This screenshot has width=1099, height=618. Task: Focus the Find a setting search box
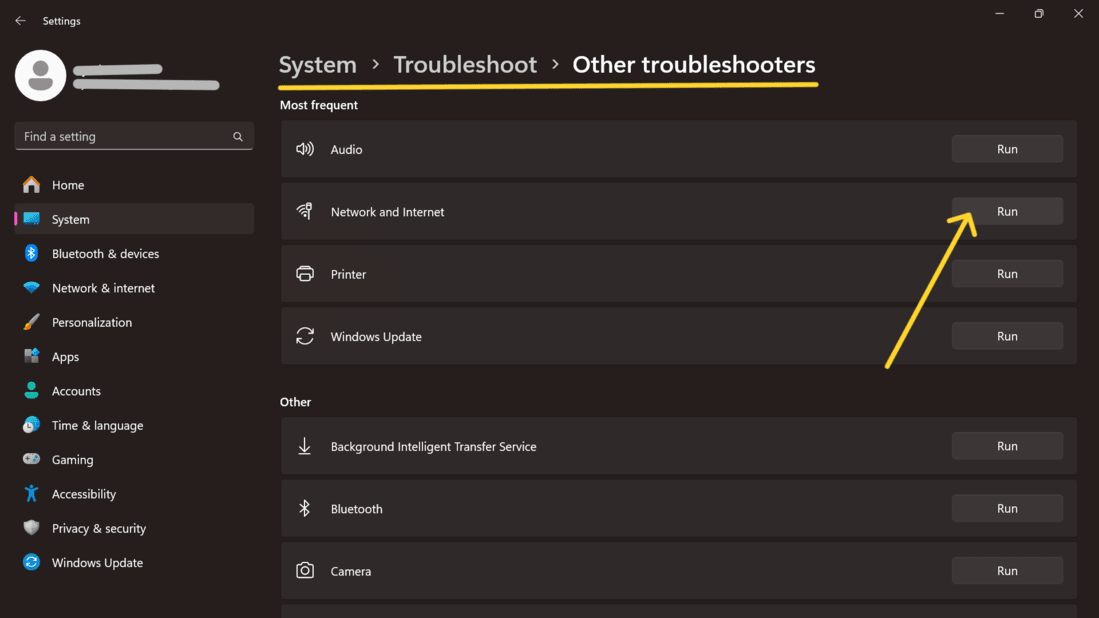point(134,137)
